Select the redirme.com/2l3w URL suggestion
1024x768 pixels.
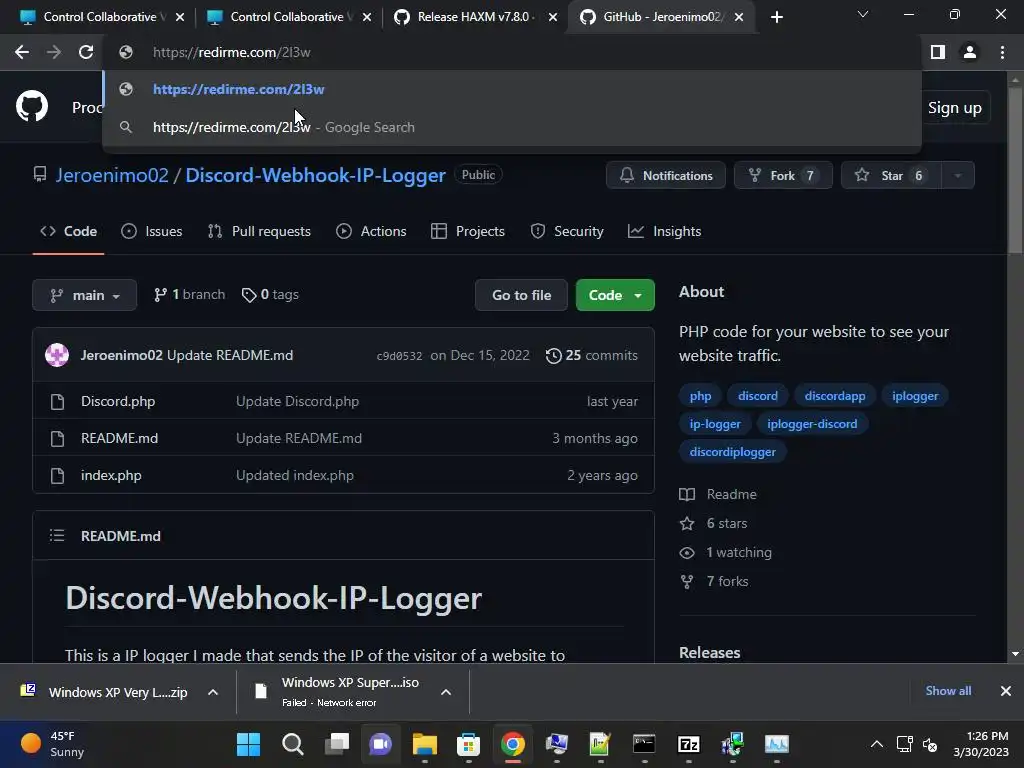point(511,89)
